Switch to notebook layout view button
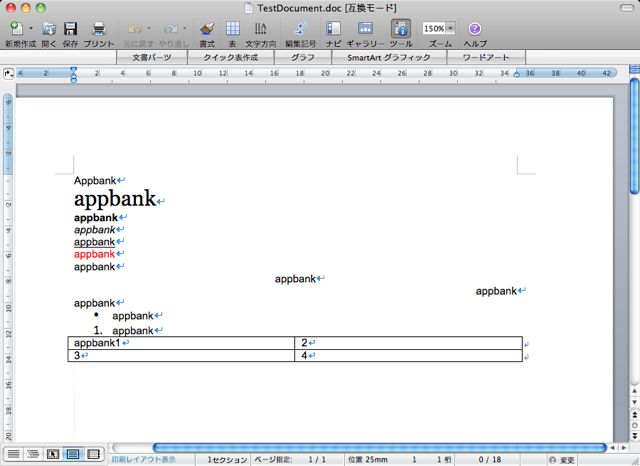 coord(93,454)
